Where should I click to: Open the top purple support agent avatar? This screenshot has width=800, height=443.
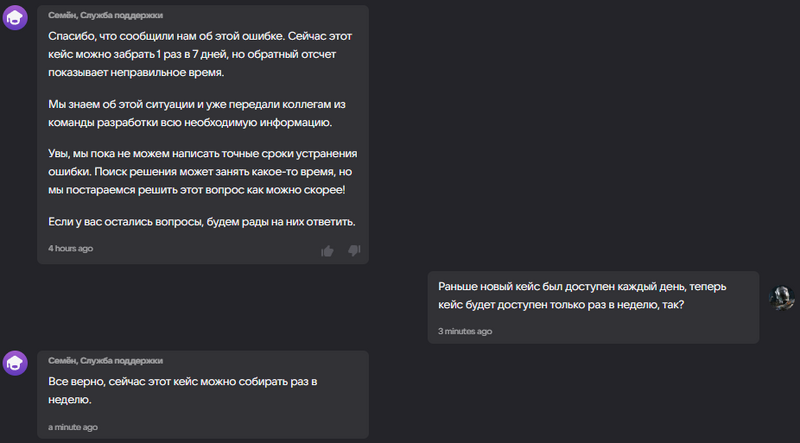coord(16,17)
